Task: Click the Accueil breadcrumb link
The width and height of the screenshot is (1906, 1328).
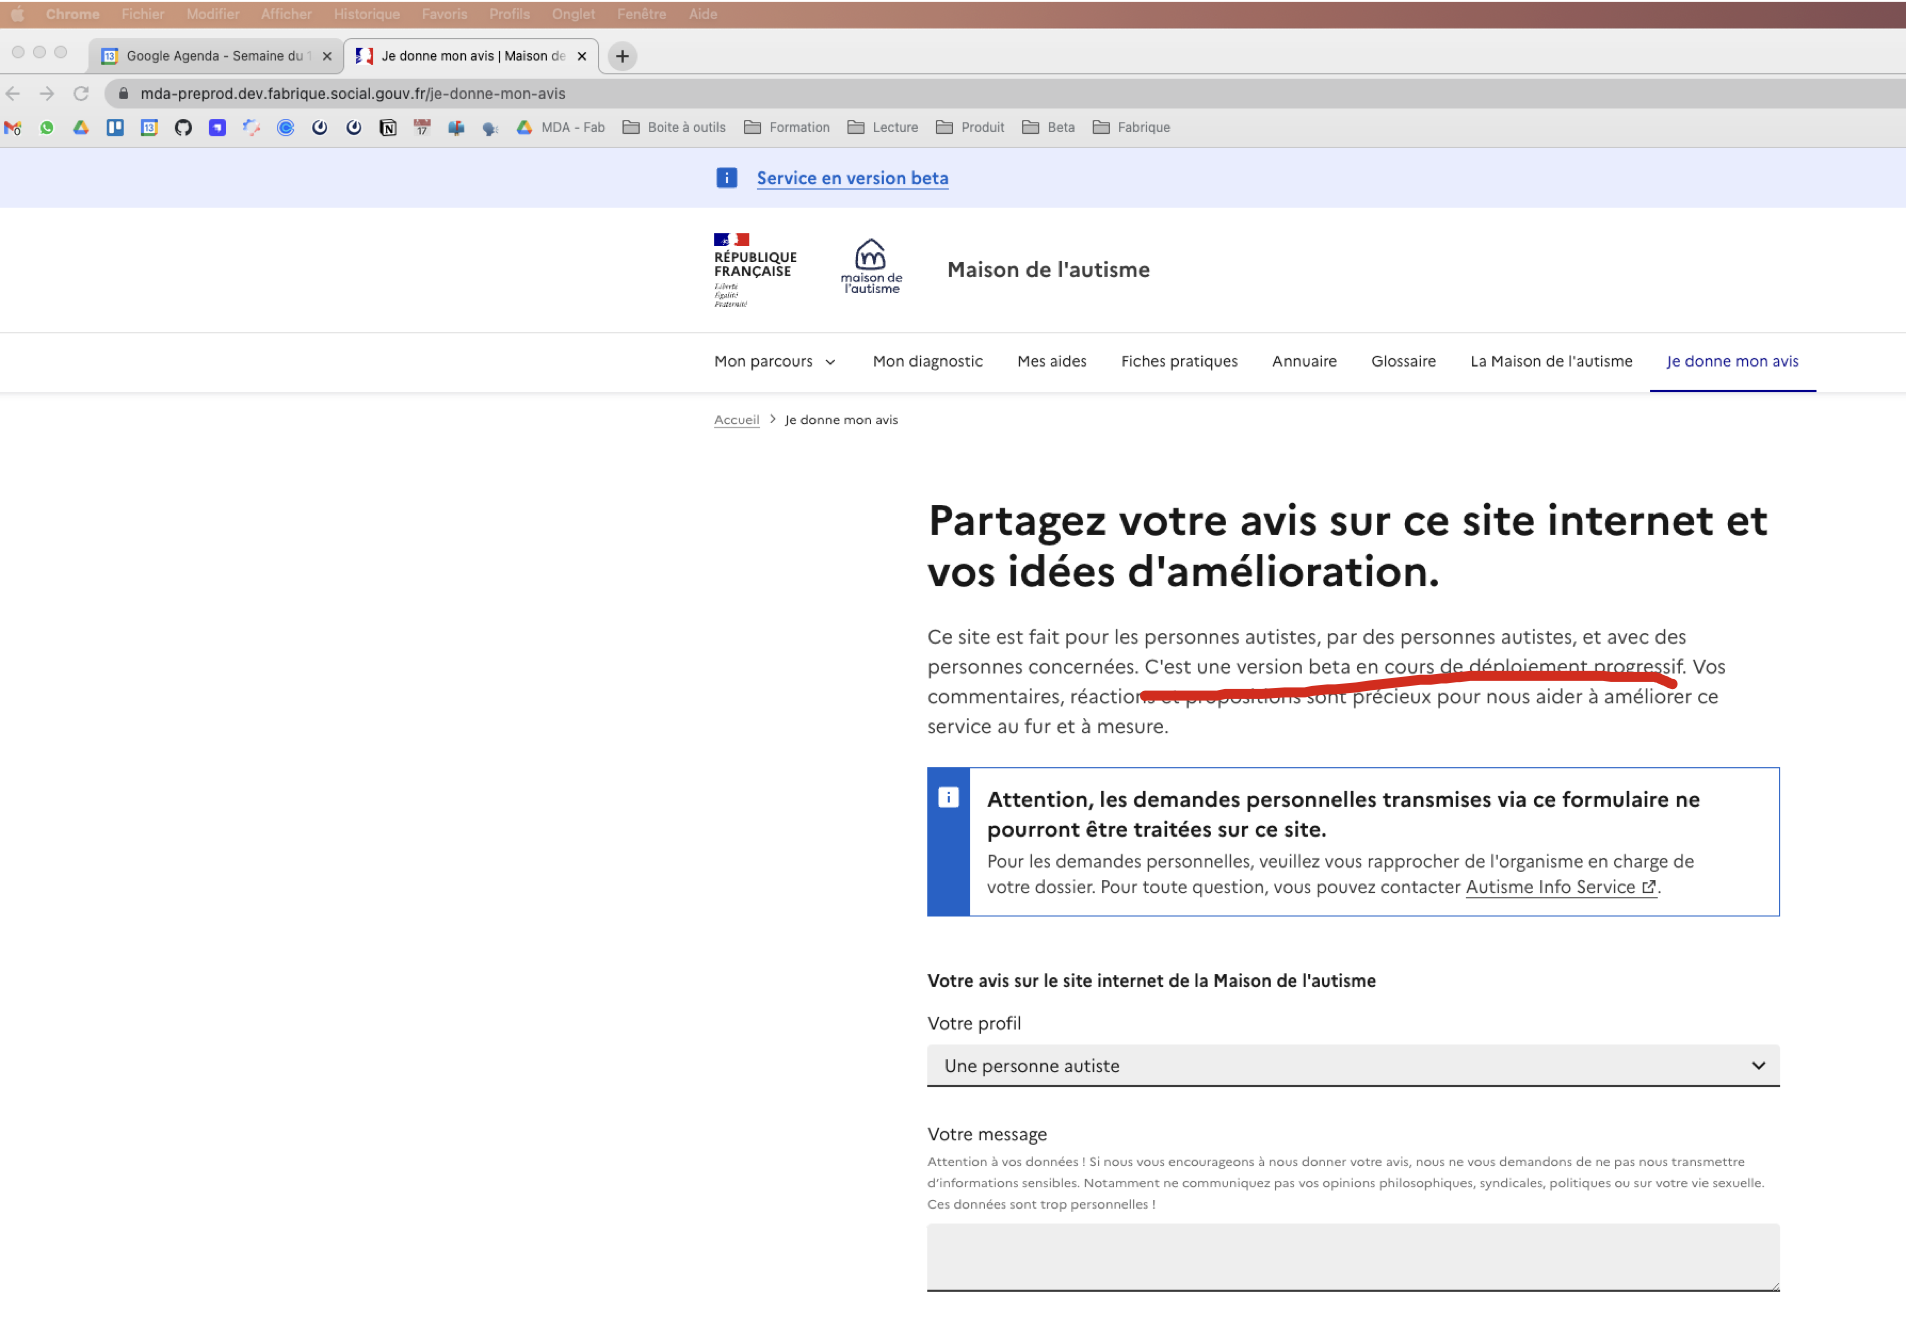Action: 736,419
